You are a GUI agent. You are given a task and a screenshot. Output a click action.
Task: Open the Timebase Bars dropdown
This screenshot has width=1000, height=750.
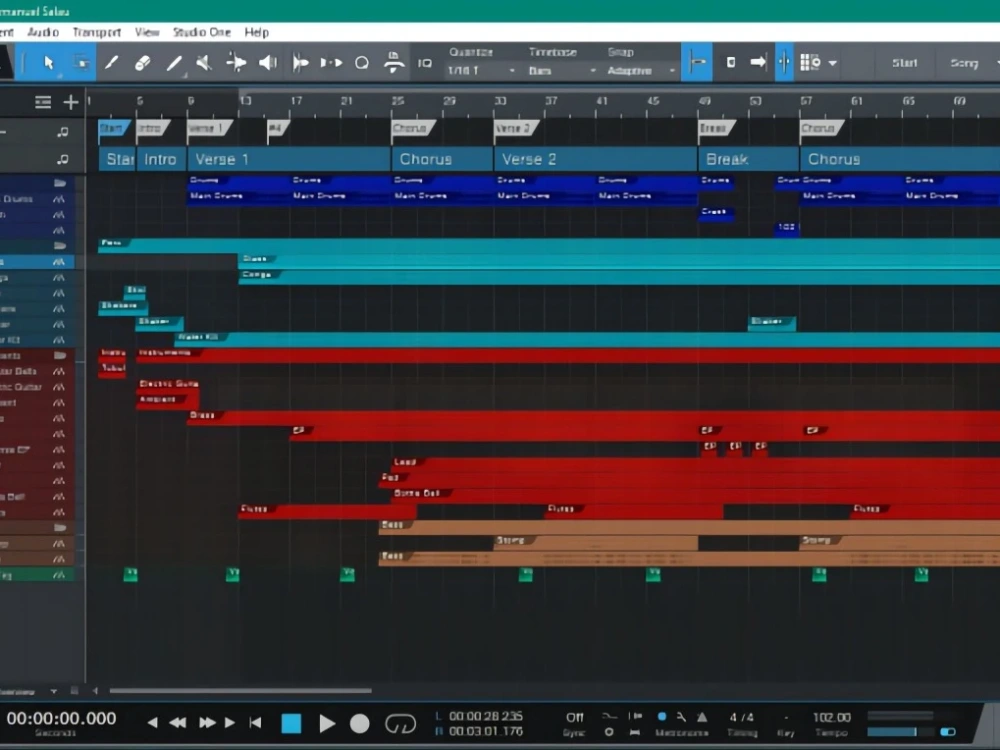point(561,70)
